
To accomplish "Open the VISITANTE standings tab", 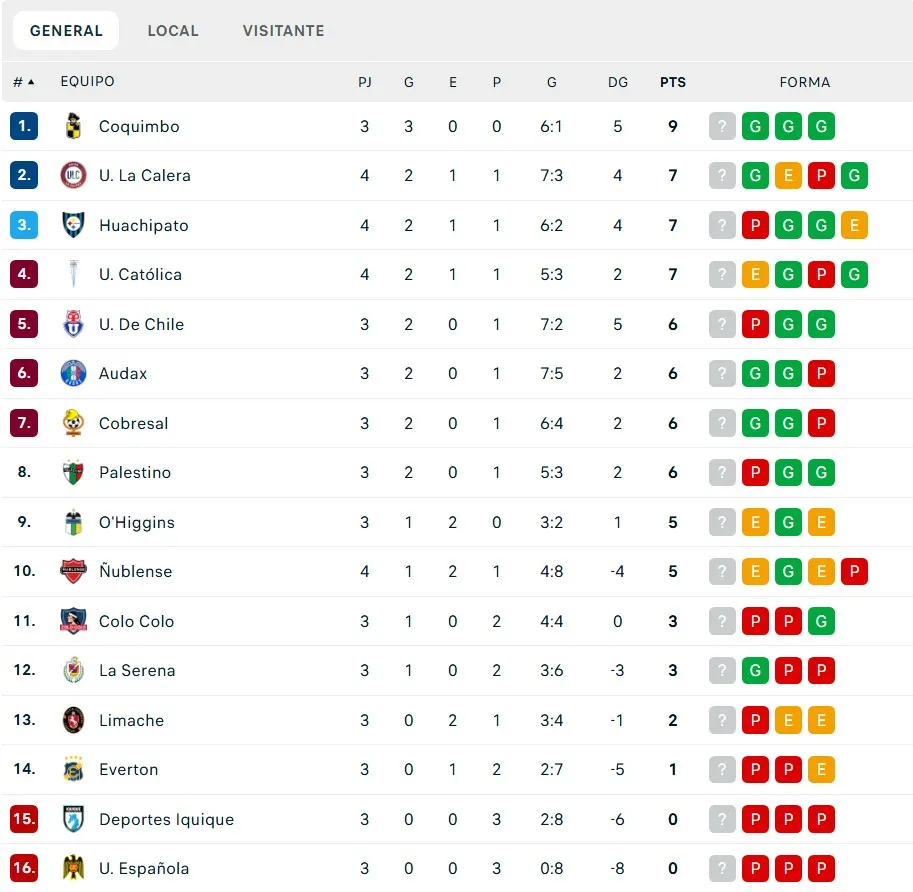I will (283, 31).
